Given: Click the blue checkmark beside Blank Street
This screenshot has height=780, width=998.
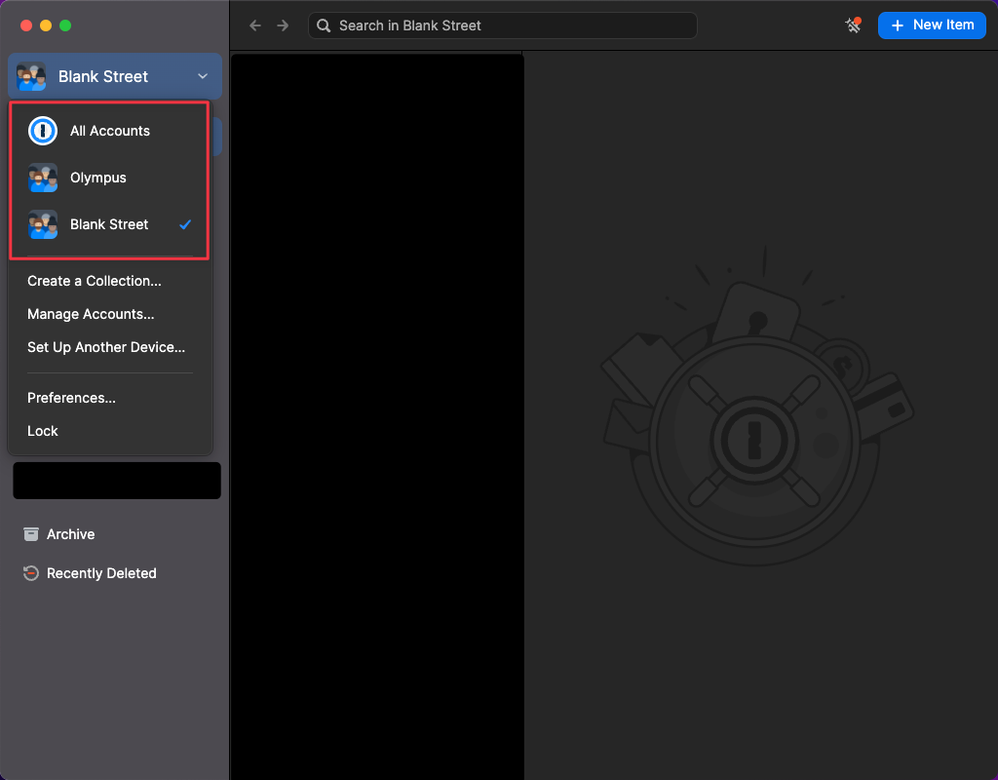Looking at the screenshot, I should click(185, 224).
